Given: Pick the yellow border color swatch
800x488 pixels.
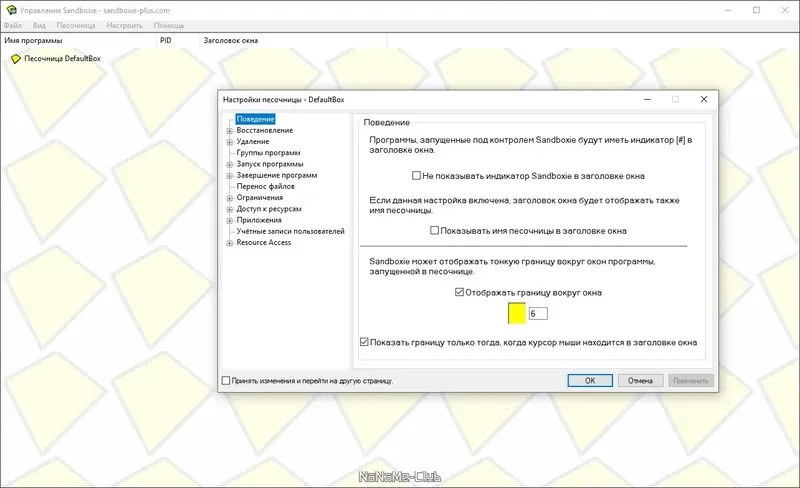Looking at the screenshot, I should (x=516, y=313).
